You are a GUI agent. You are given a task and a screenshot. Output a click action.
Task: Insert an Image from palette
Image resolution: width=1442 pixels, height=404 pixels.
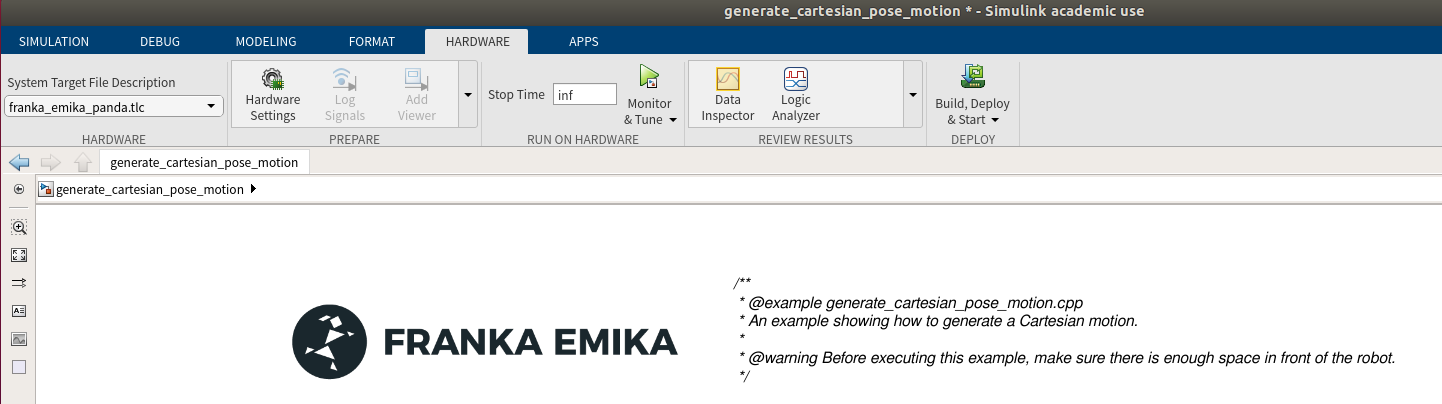click(18, 339)
